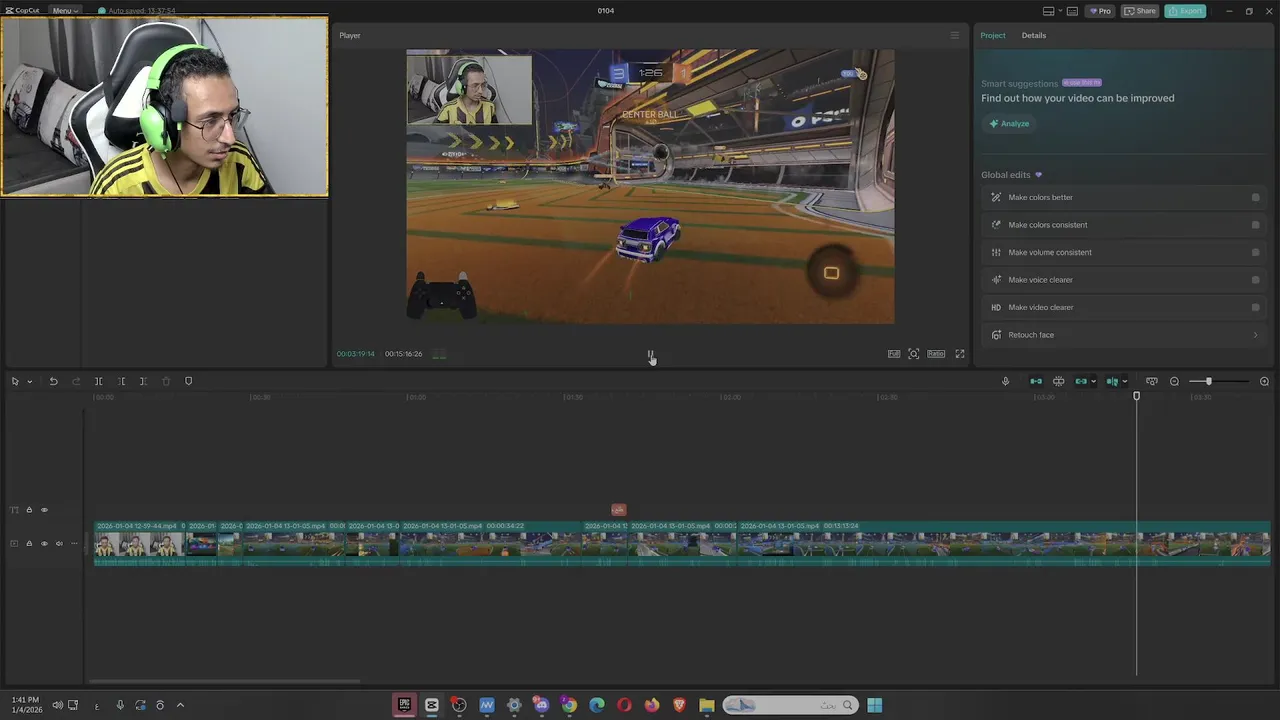Switch to the Details tab
Image resolution: width=1280 pixels, height=720 pixels.
[x=1034, y=35]
